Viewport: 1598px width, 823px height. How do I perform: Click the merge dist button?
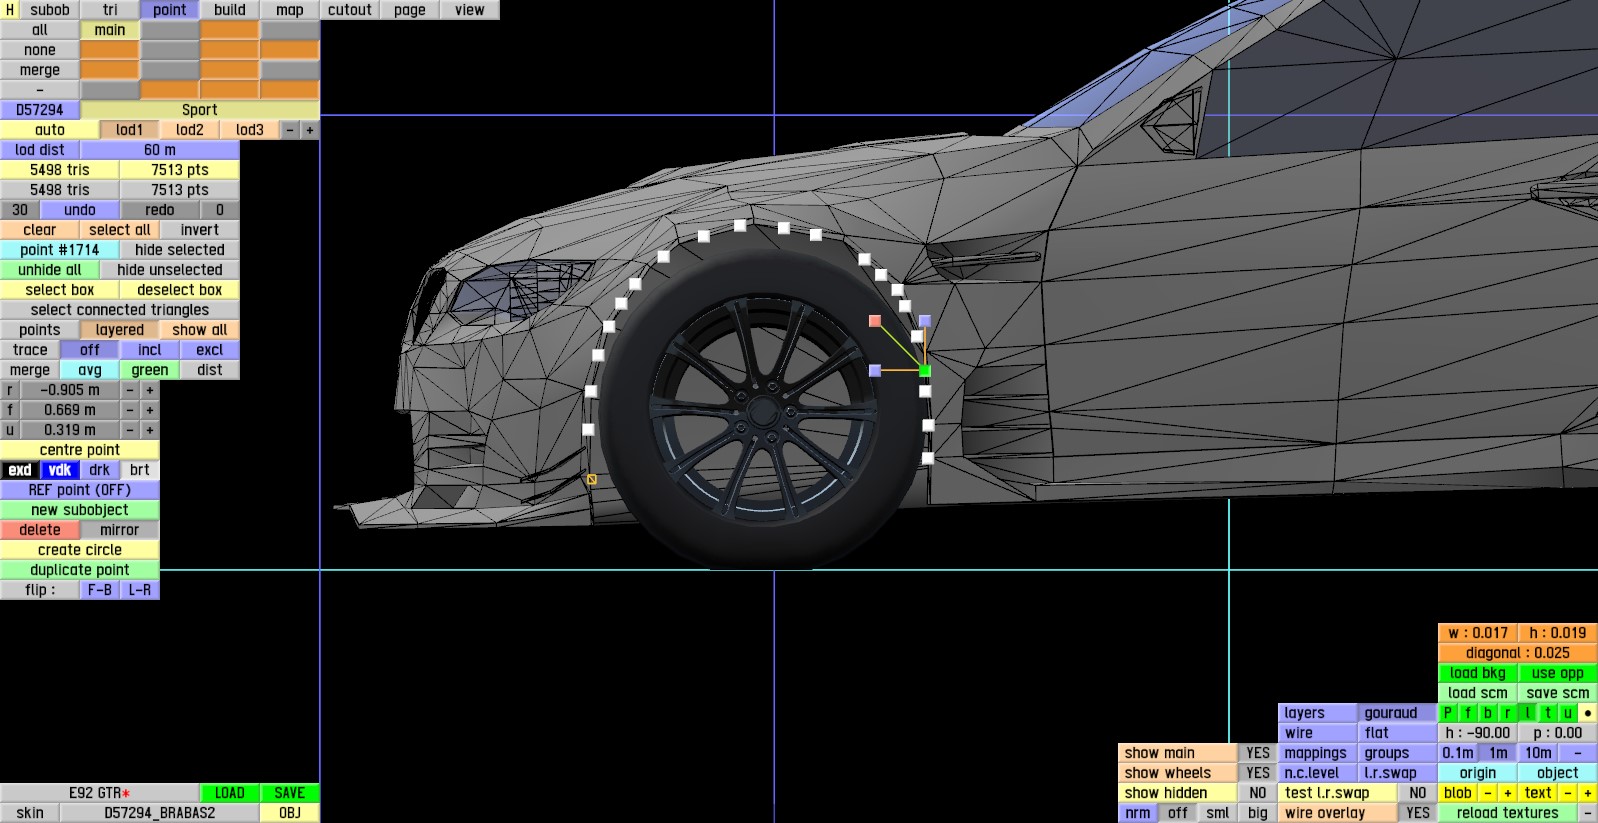[x=210, y=370]
